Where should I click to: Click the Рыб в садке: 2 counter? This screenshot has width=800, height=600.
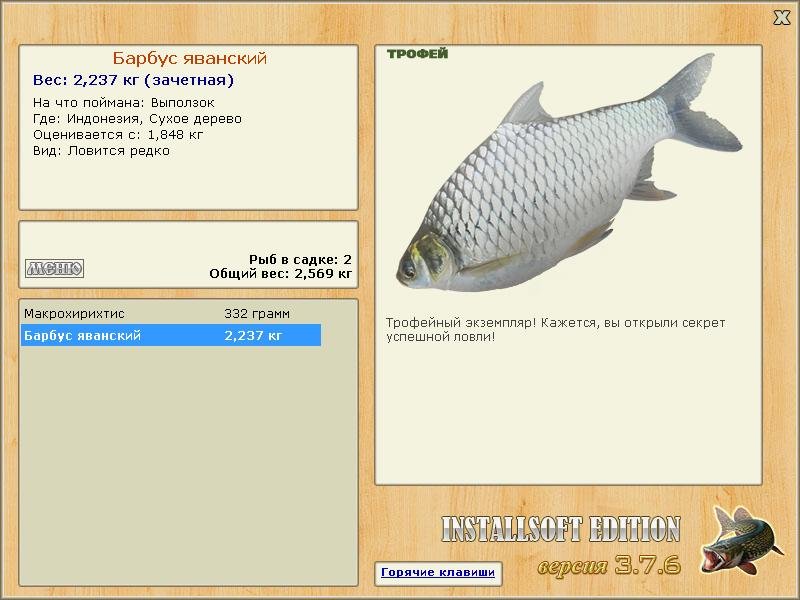301,259
